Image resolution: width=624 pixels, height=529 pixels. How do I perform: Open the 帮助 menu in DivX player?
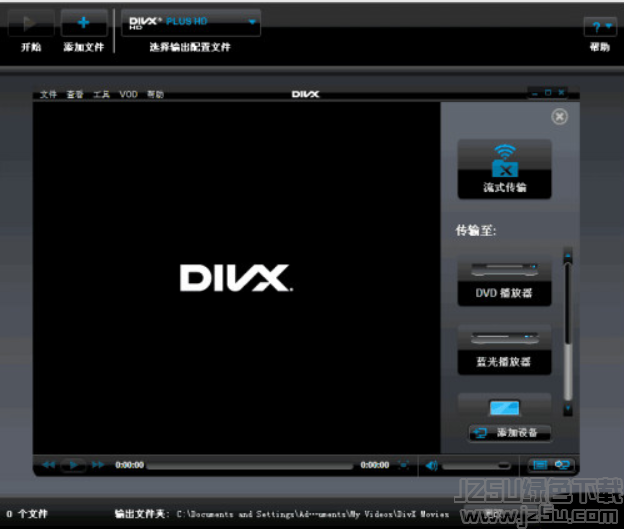[155, 94]
